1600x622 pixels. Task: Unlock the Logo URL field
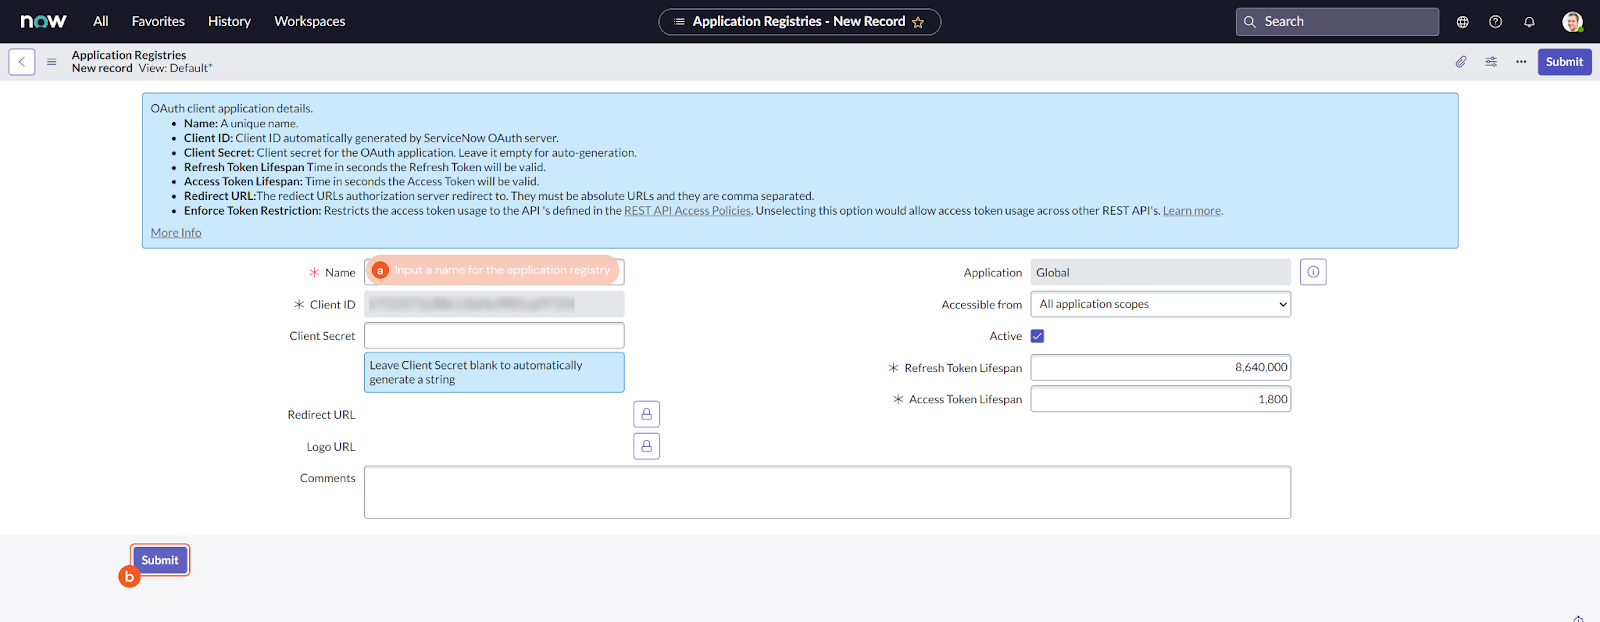tap(647, 446)
